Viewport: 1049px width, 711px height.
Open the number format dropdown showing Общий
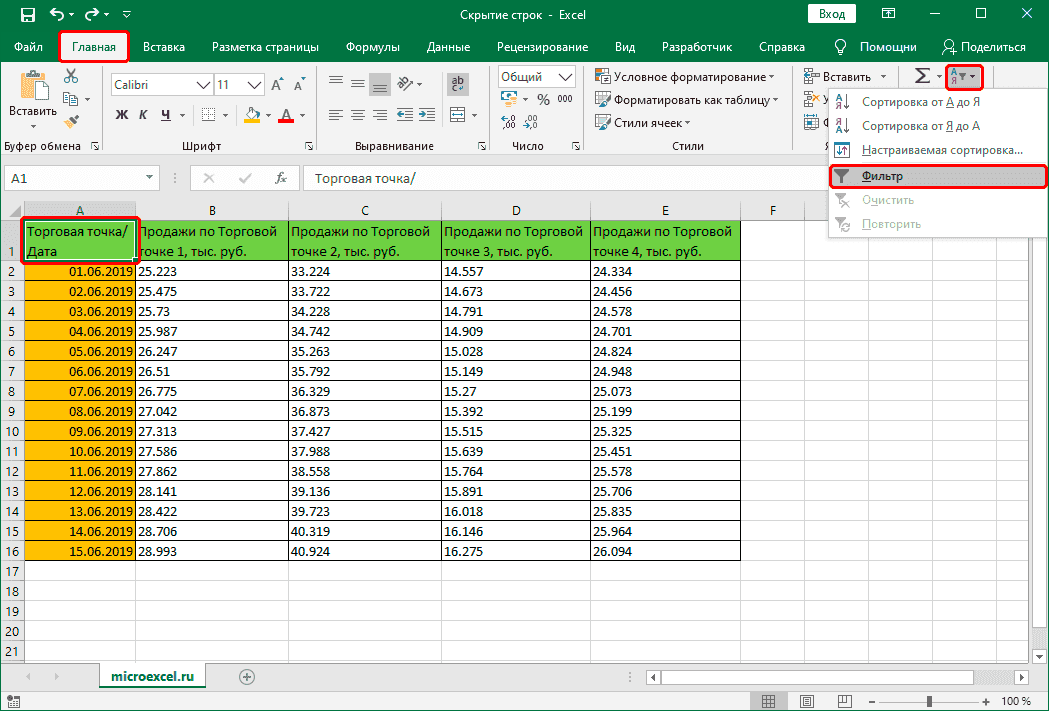coord(538,76)
